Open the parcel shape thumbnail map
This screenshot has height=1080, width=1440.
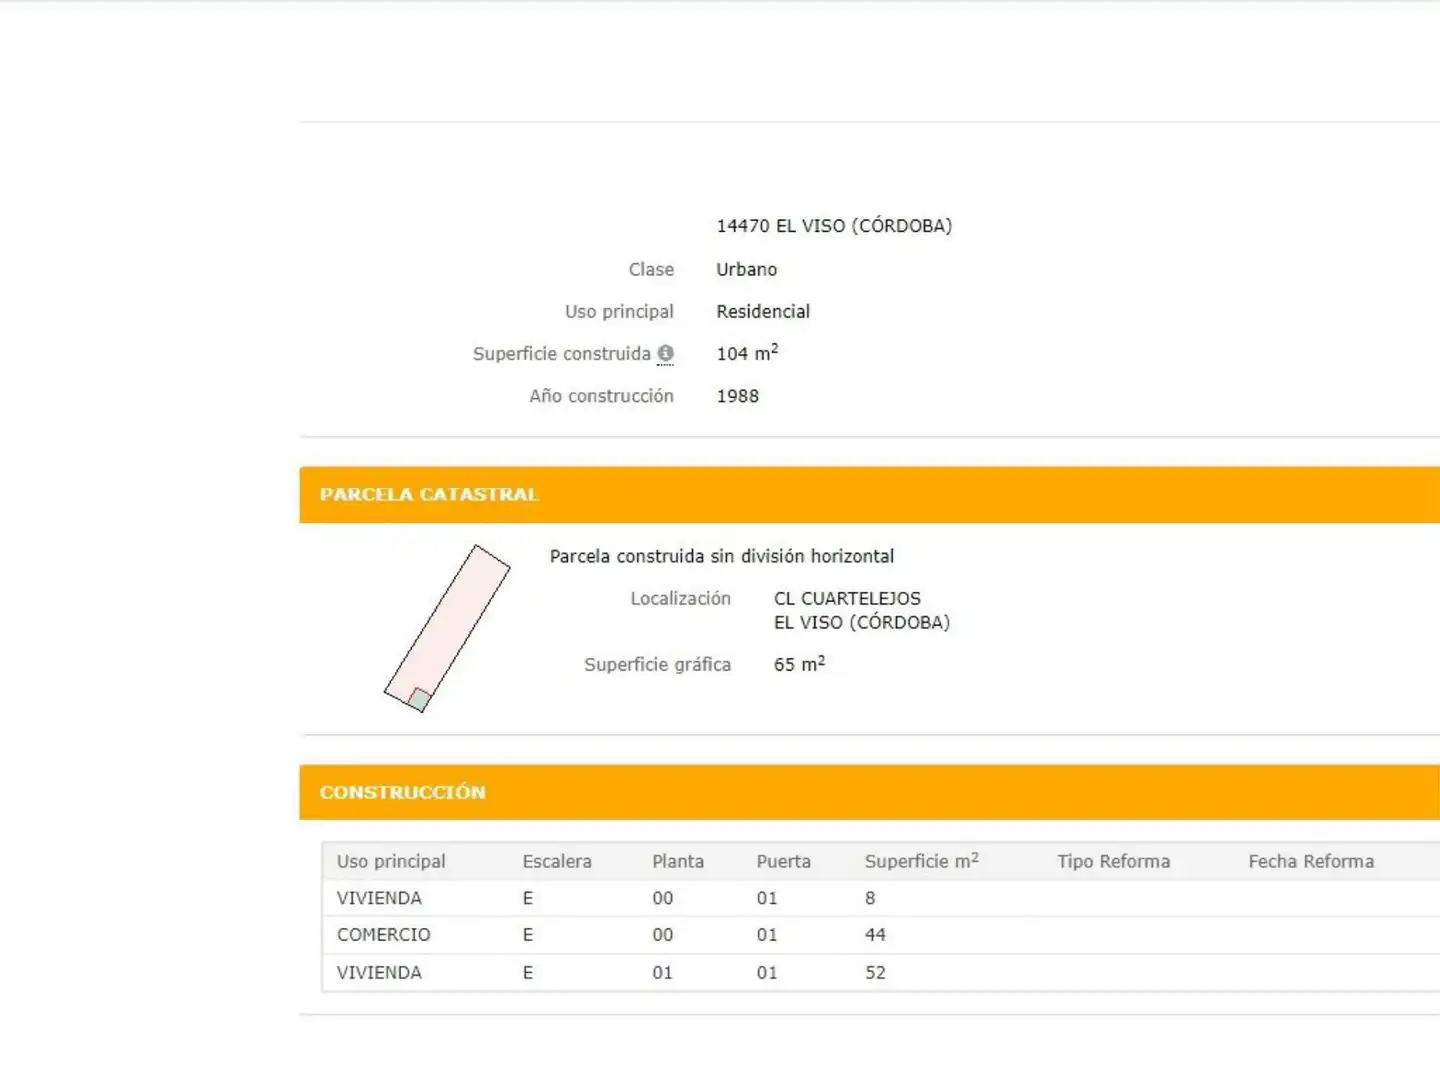coord(447,628)
